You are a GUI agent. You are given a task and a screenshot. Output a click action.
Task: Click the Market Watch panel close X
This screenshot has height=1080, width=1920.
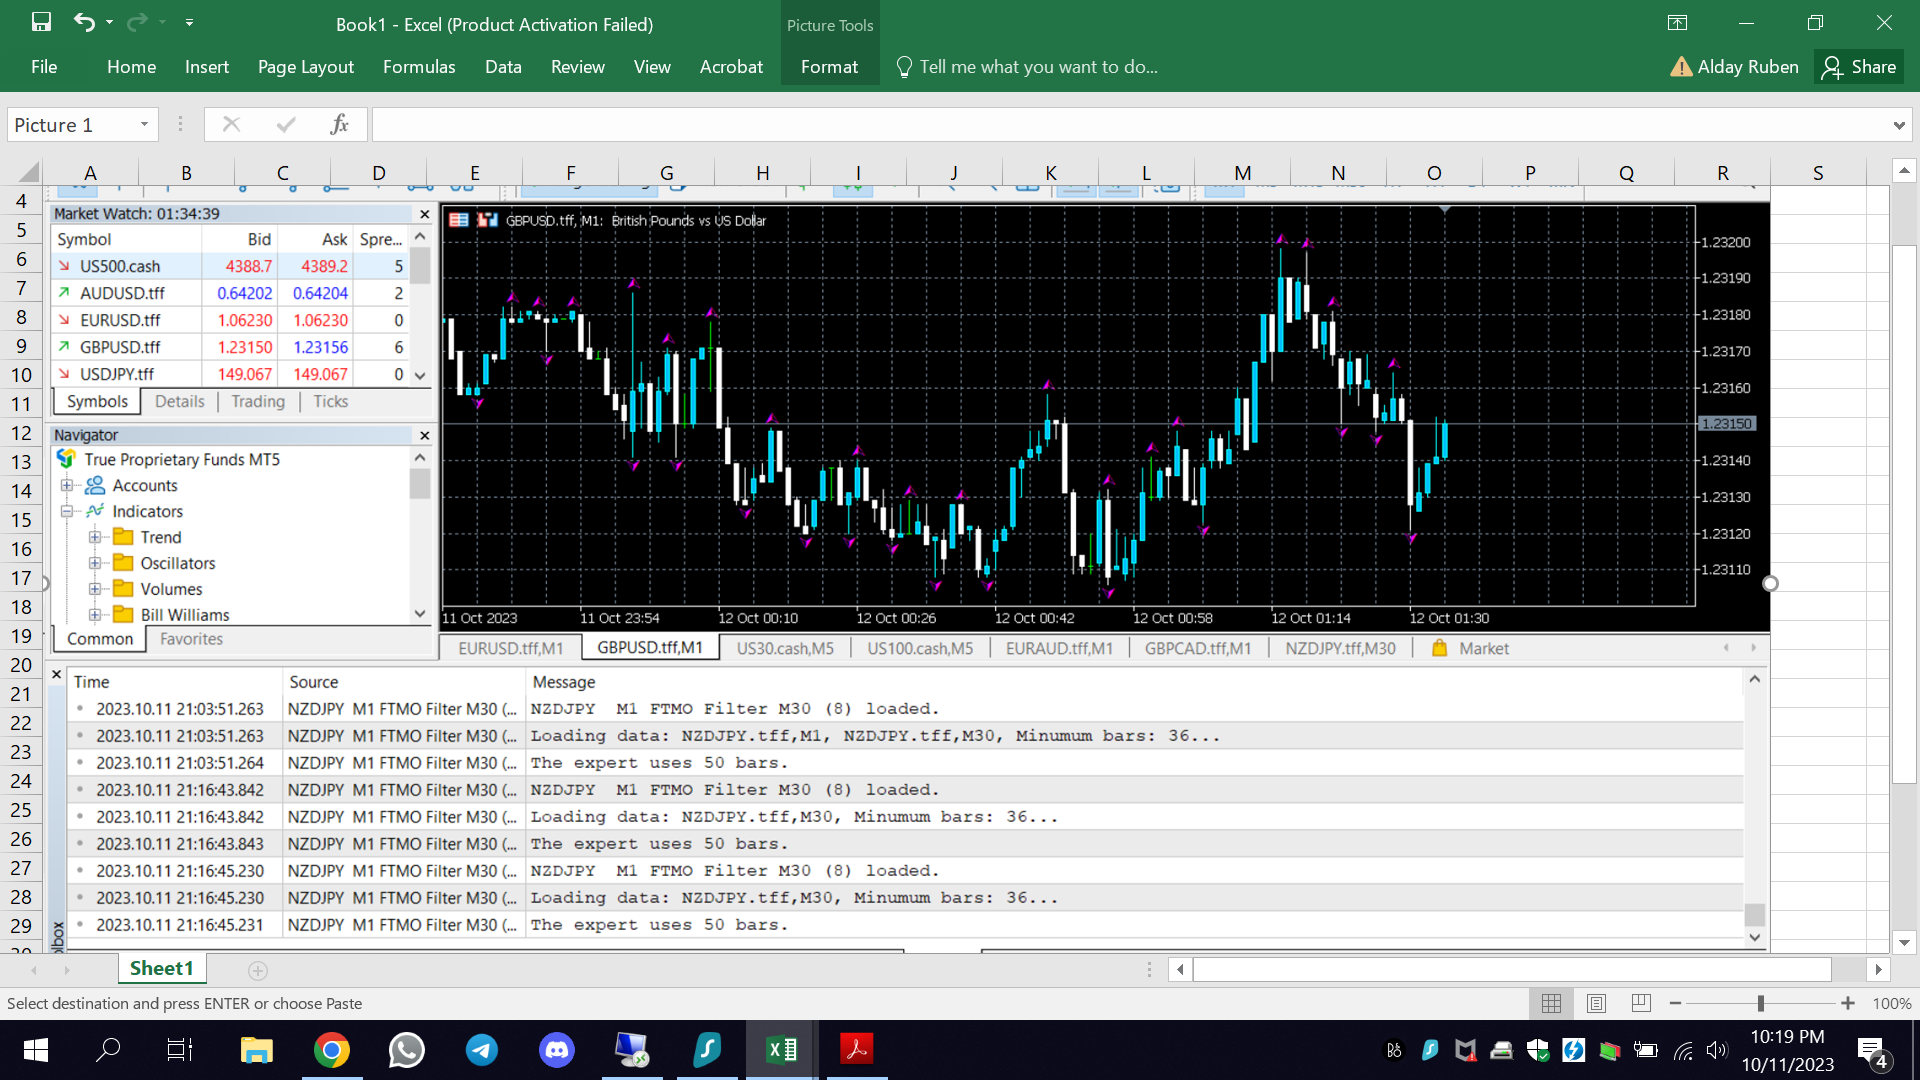coord(424,214)
